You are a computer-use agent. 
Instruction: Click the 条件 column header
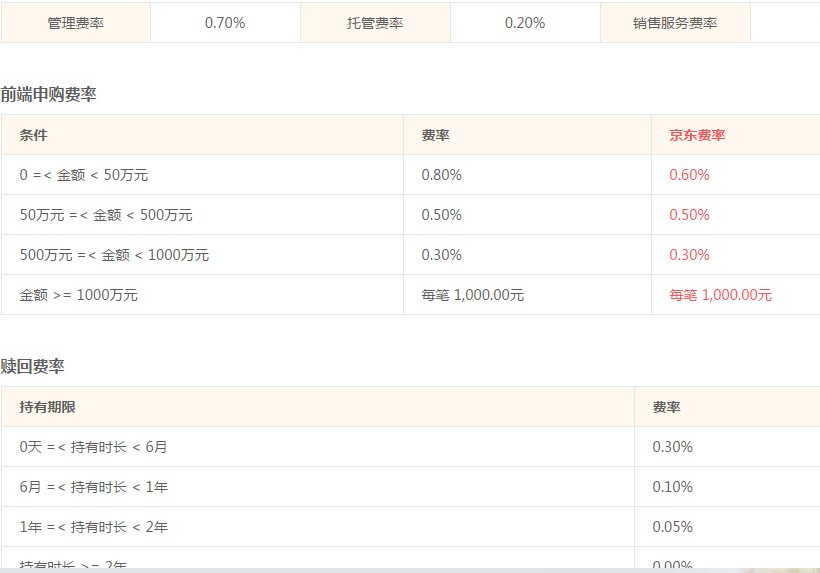pyautogui.click(x=34, y=135)
